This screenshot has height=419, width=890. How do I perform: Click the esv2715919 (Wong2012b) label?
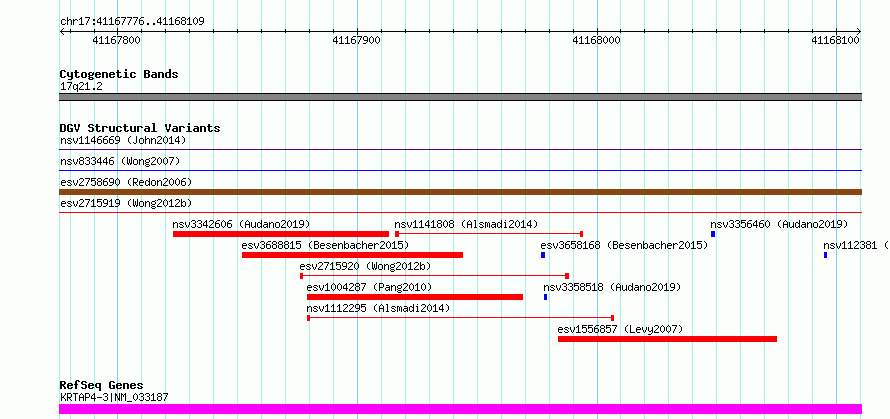point(126,203)
